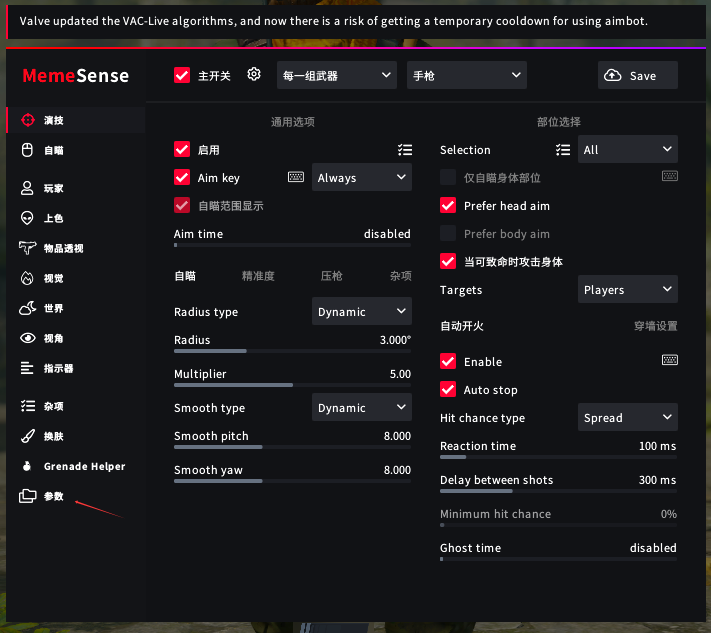711x633 pixels.
Task: Click the Save button
Action: pos(637,75)
